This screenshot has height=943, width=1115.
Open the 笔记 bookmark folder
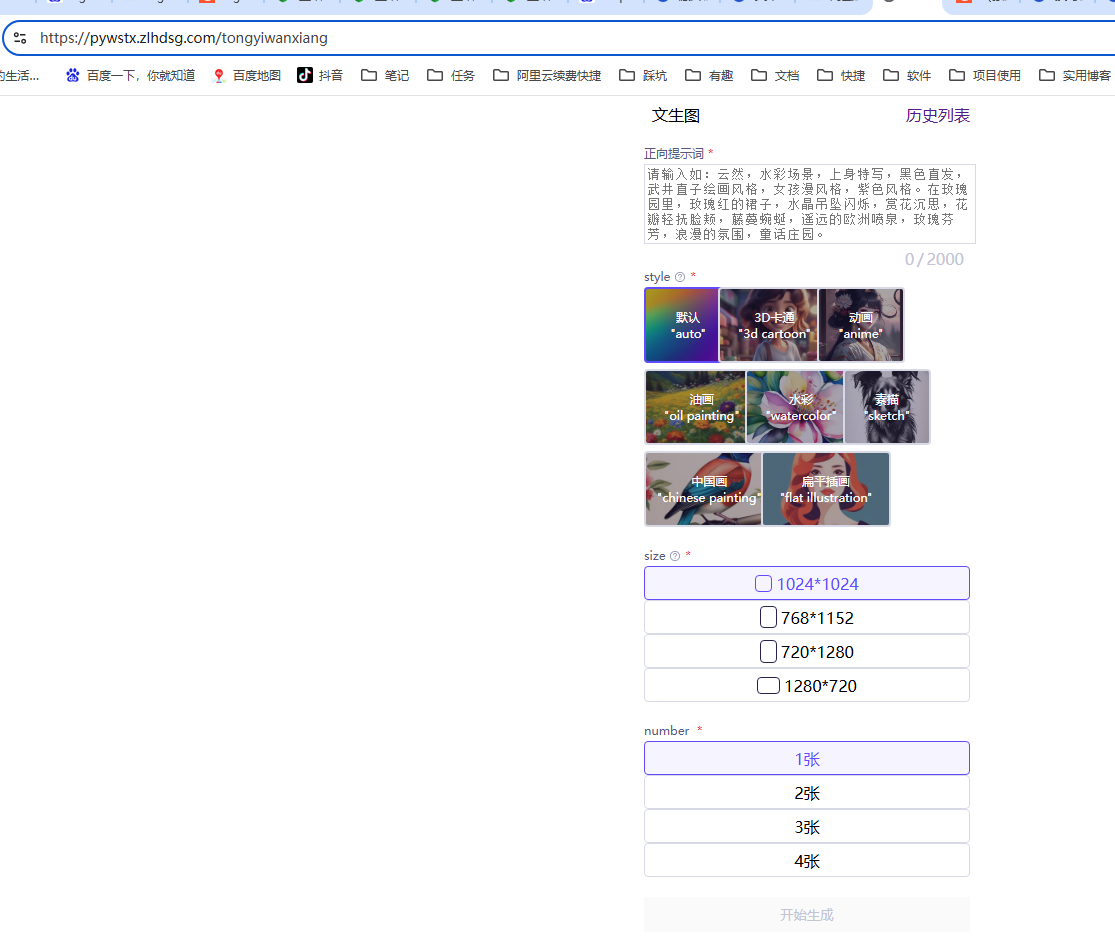tap(385, 75)
